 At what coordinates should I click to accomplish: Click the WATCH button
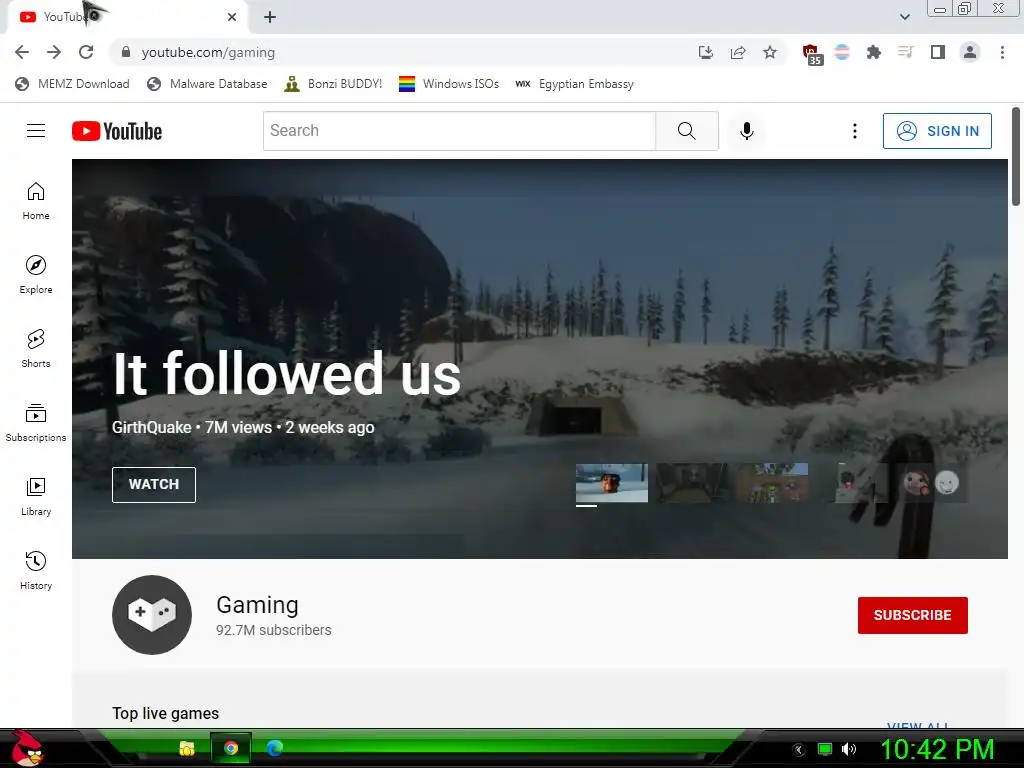[x=153, y=485]
